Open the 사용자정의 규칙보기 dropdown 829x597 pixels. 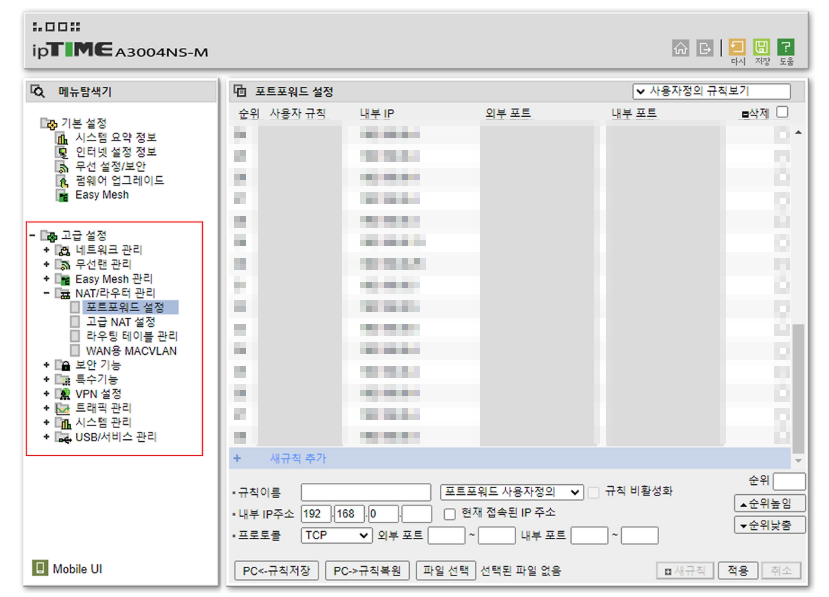click(712, 91)
